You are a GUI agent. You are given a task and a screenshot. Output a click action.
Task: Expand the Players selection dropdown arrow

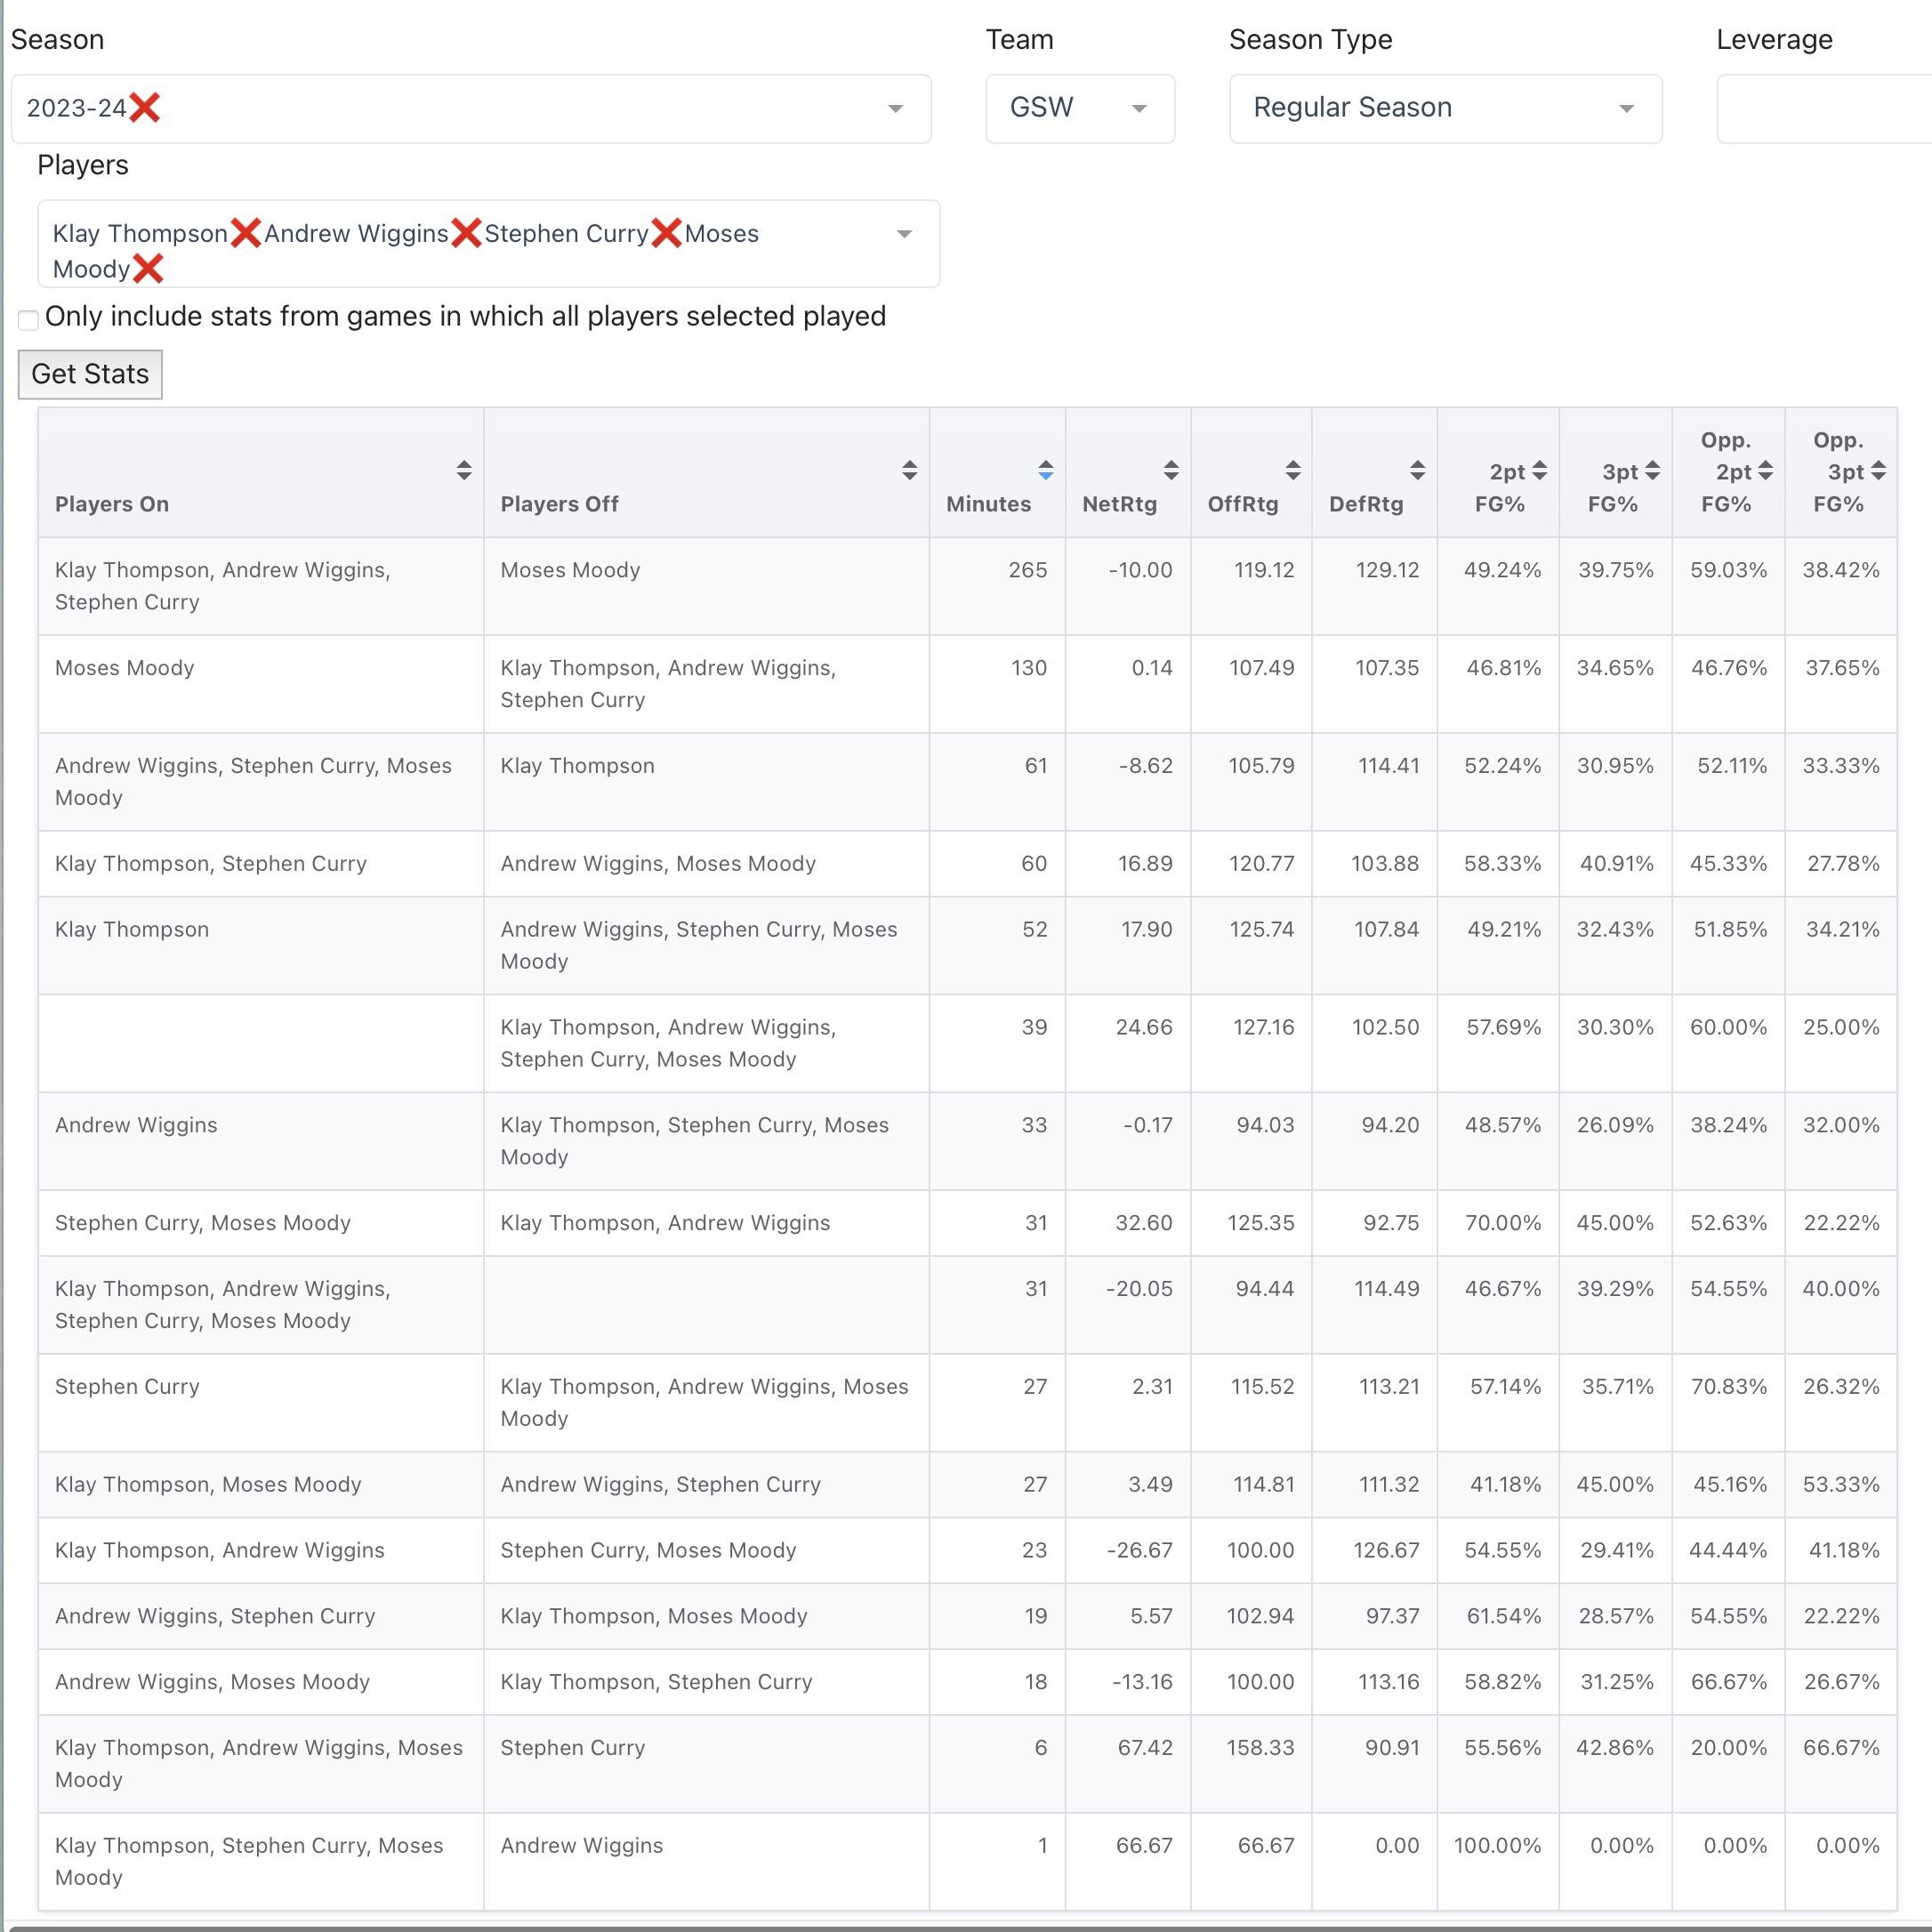pos(904,234)
